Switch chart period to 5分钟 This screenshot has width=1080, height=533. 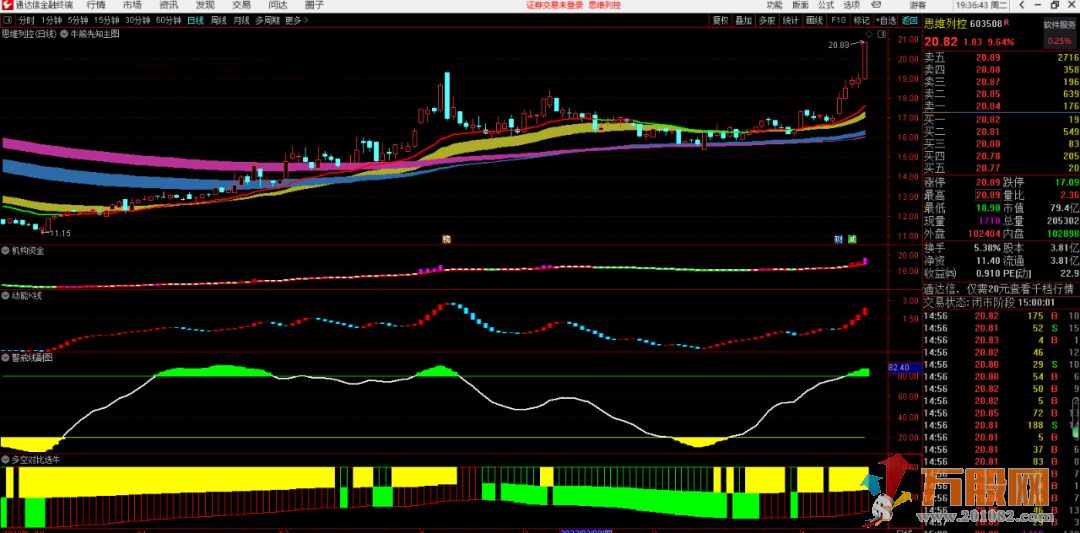(78, 20)
